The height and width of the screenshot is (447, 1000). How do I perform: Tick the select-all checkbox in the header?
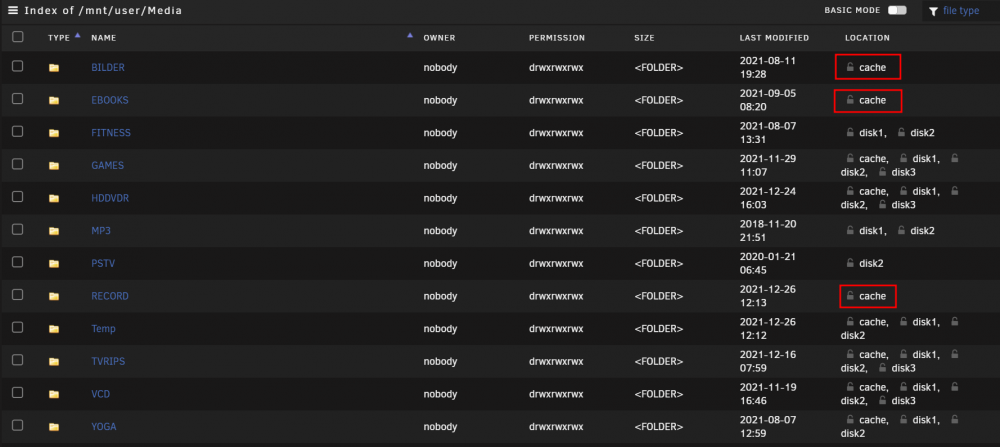18,37
